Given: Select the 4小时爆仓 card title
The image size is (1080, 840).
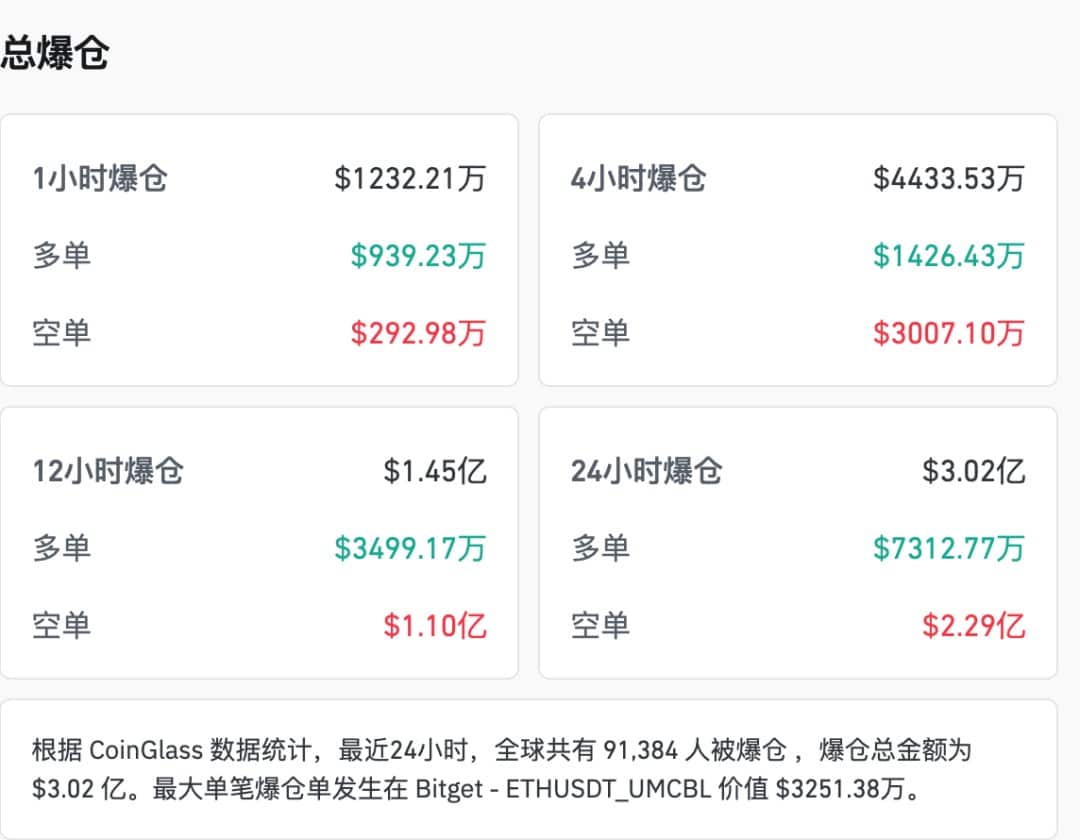Looking at the screenshot, I should click(x=638, y=179).
